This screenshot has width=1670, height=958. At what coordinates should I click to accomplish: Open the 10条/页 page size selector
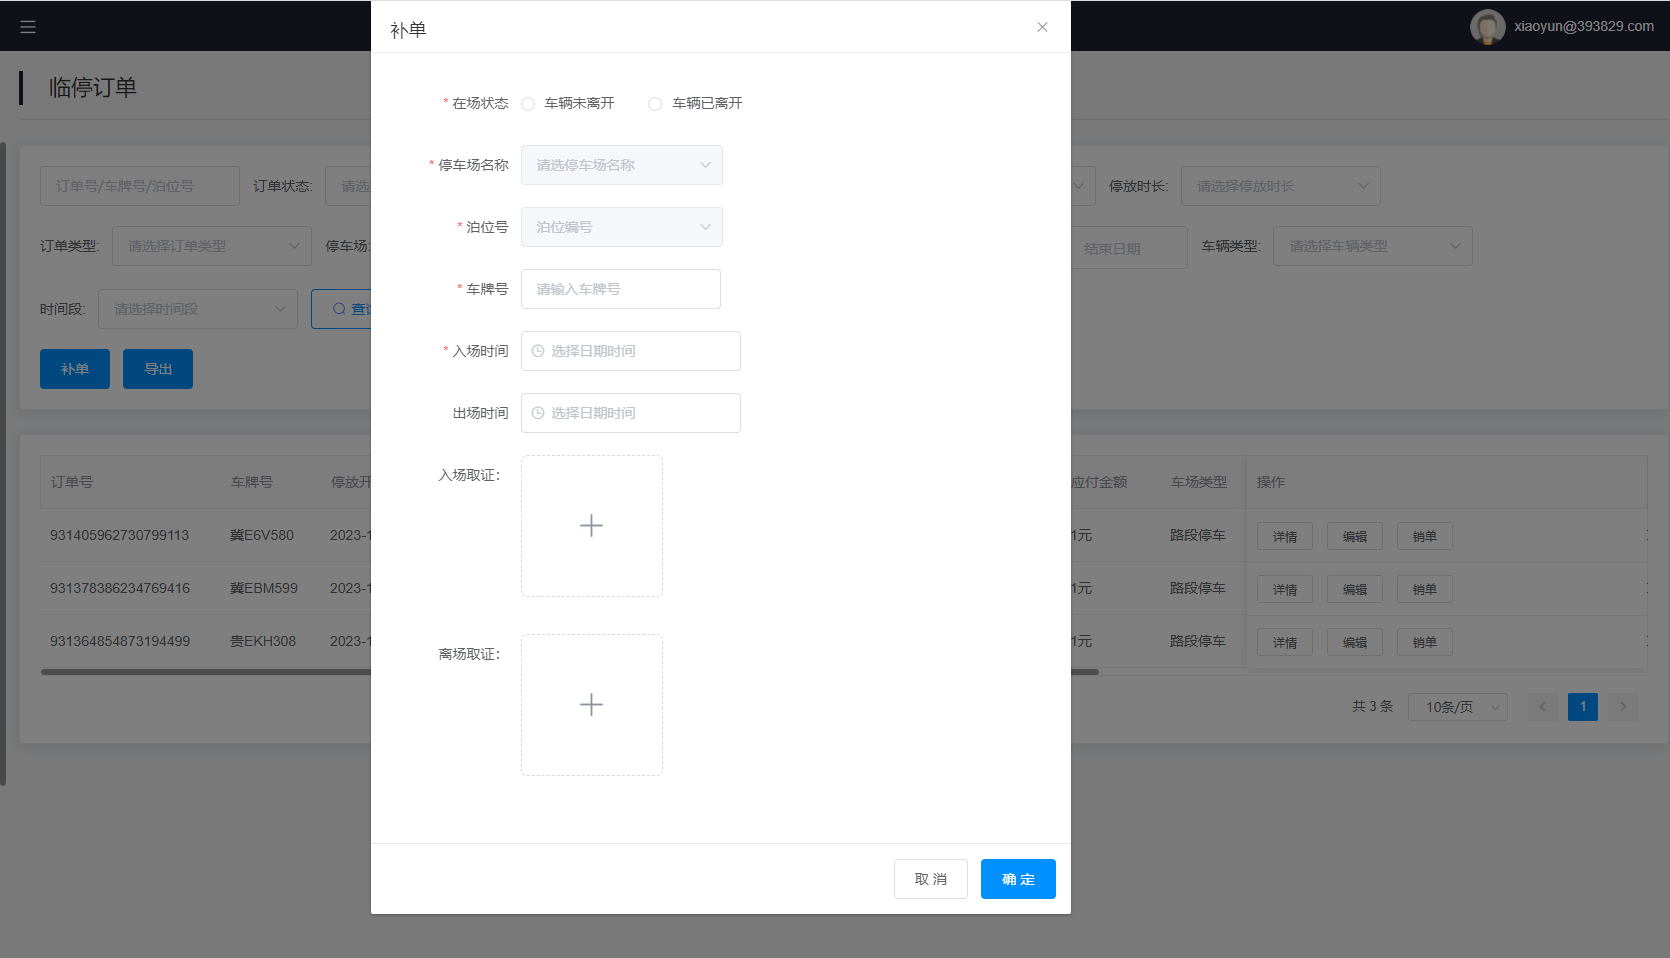(x=1457, y=707)
